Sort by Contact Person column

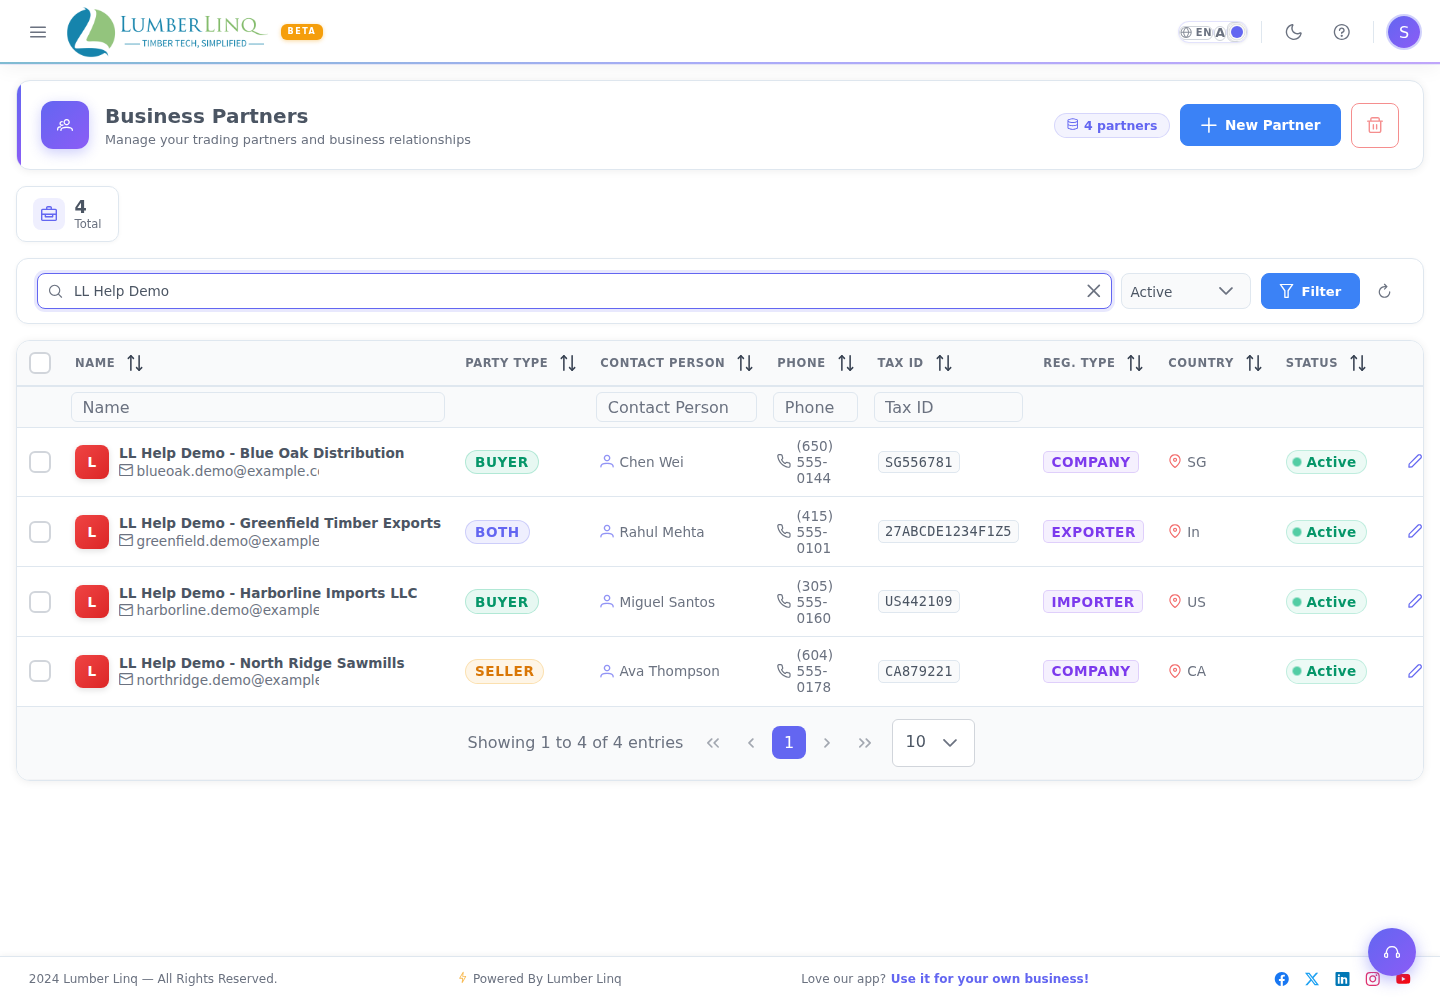click(x=745, y=363)
